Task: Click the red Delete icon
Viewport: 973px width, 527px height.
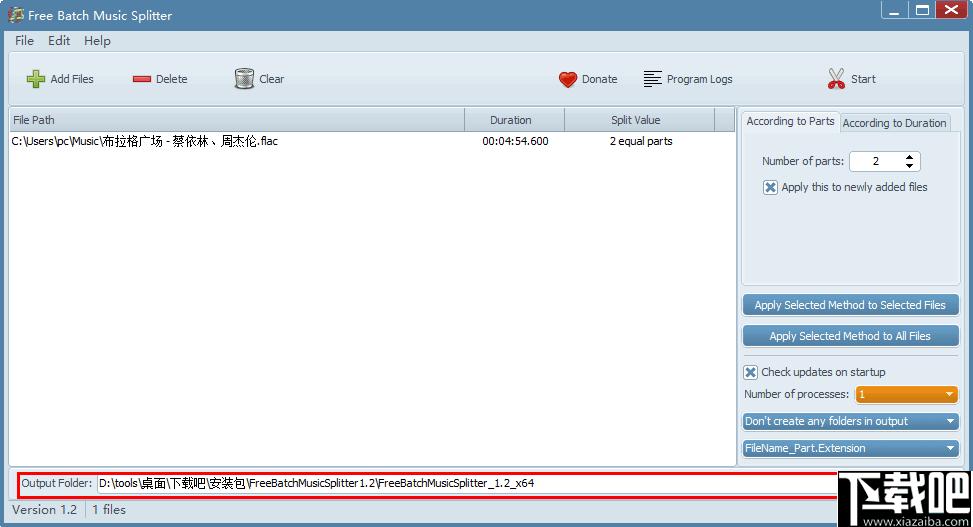Action: pos(141,79)
